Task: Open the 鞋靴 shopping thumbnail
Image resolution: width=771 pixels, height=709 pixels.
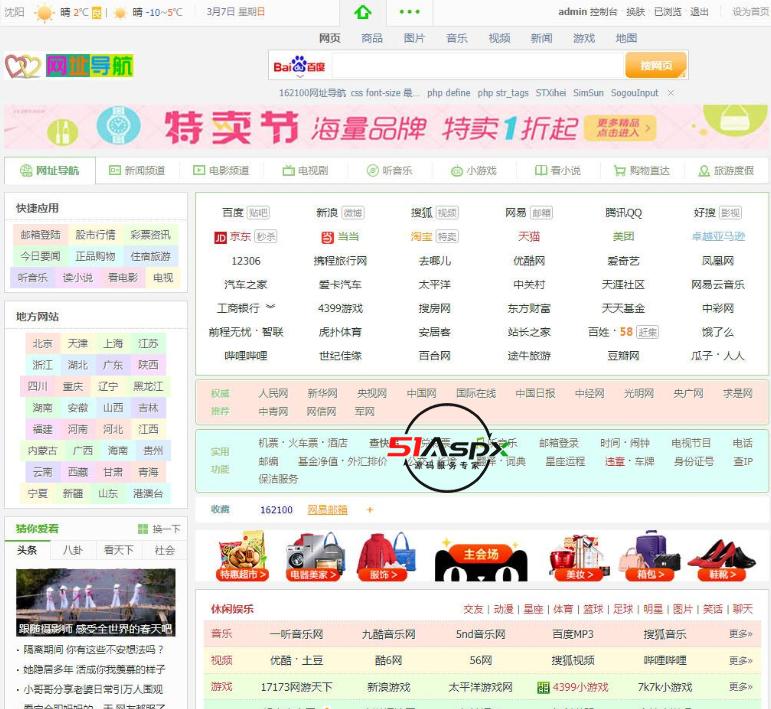Action: [722, 558]
